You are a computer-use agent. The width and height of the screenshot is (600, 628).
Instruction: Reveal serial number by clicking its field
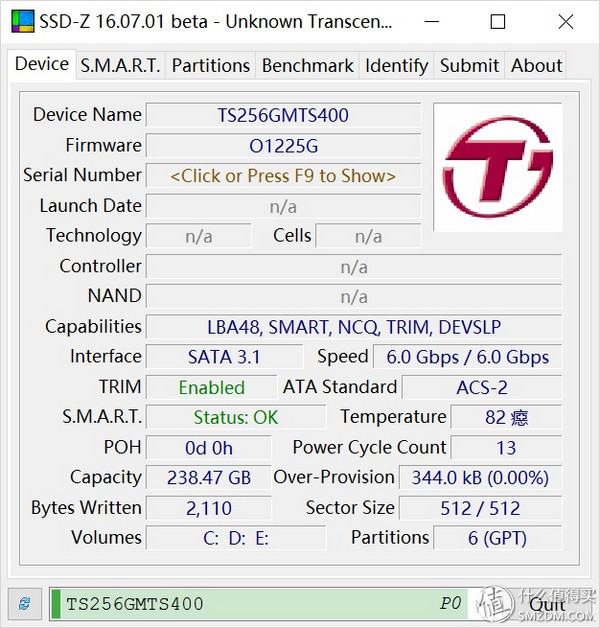coord(283,176)
